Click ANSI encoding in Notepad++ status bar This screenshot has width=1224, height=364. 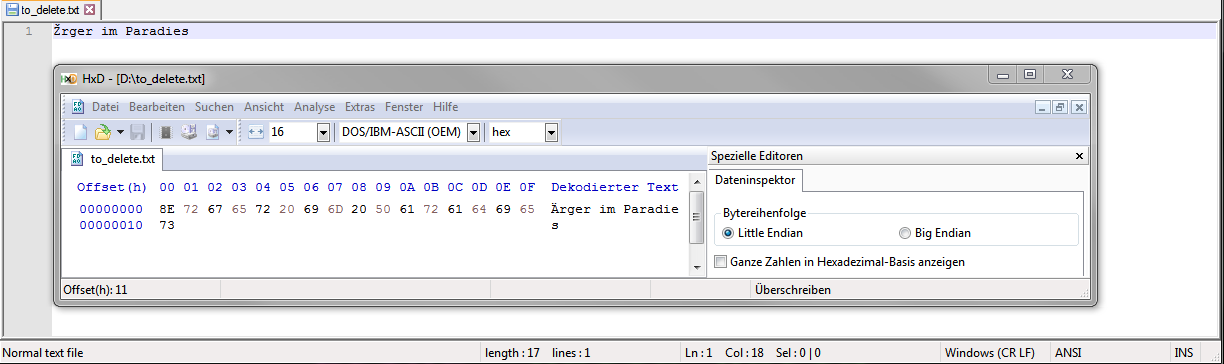click(1069, 353)
